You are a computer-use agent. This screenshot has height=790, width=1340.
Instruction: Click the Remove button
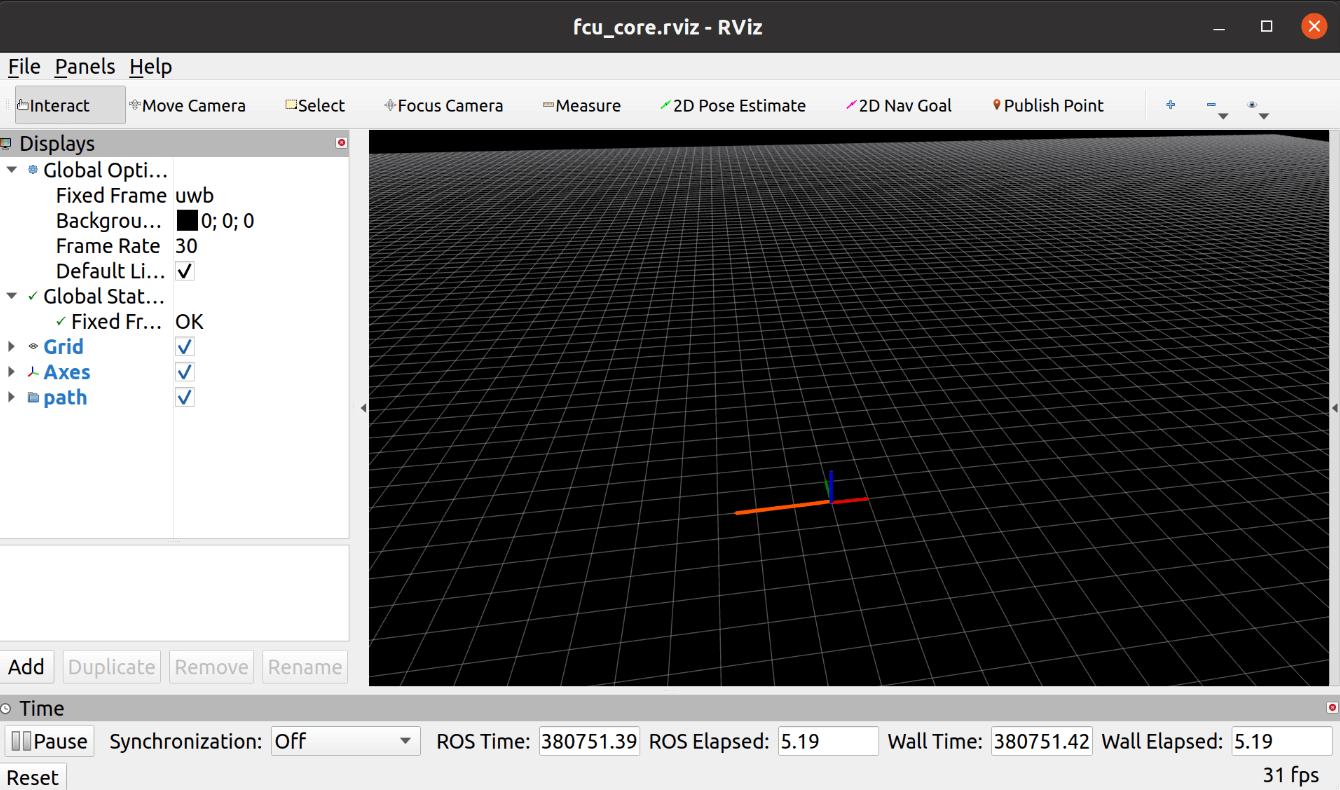pyautogui.click(x=211, y=667)
